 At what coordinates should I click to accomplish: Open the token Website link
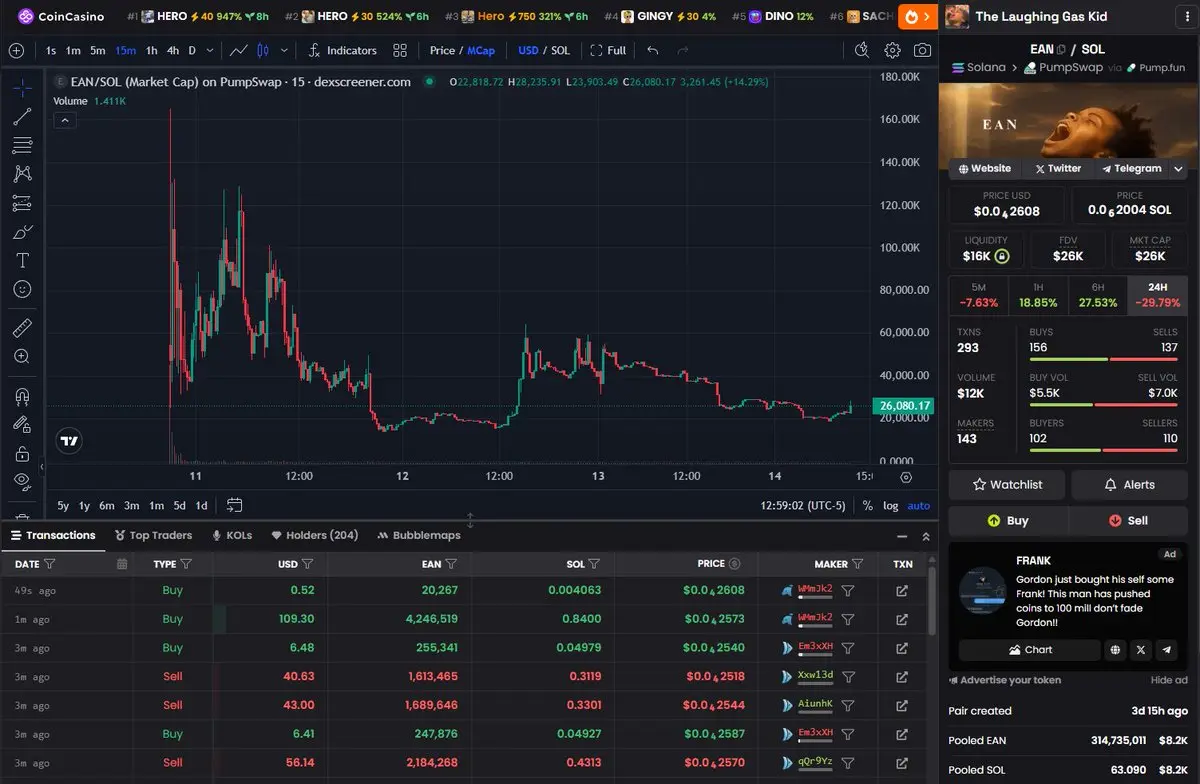984,168
